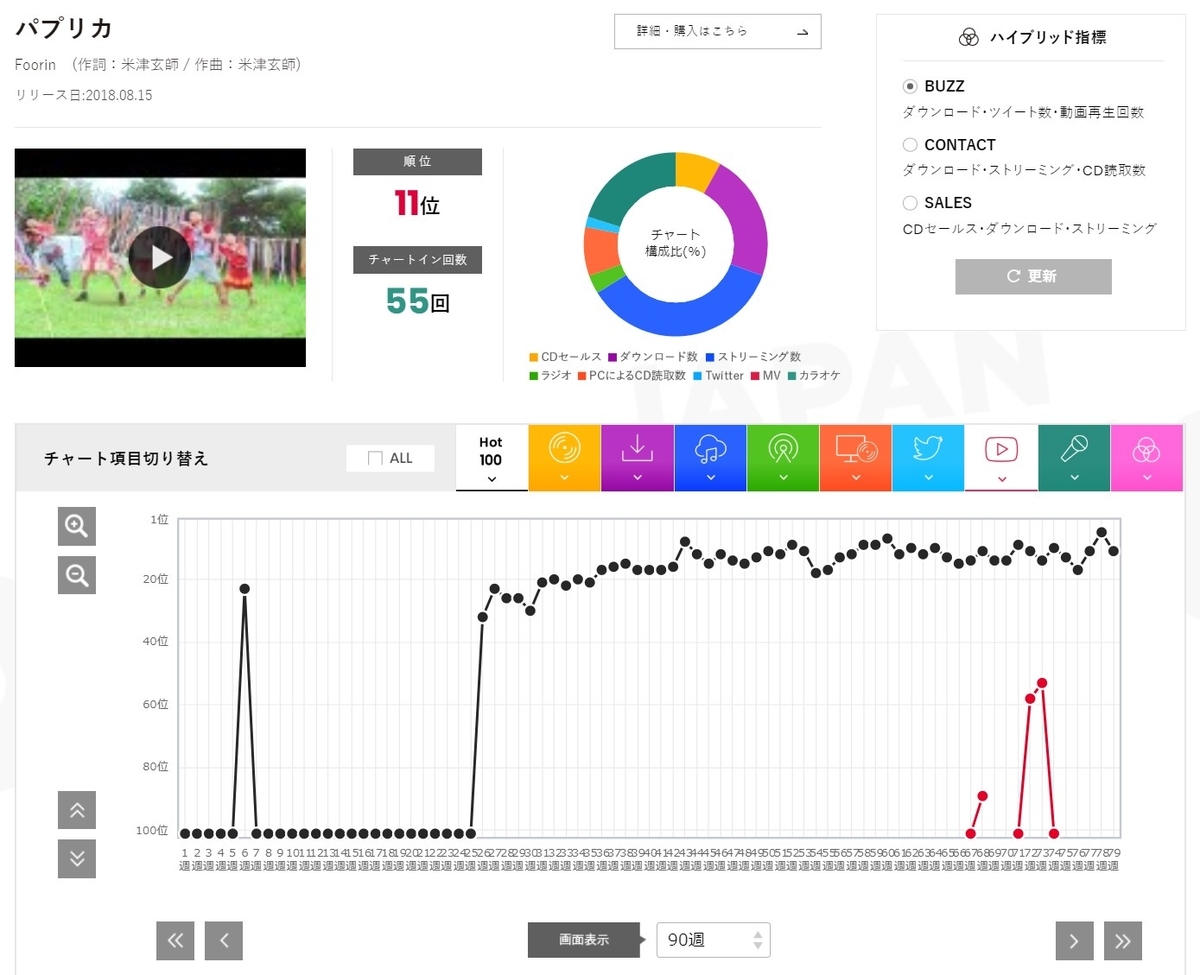Jump to latest weeks with double-right arrow
This screenshot has height=975, width=1200.
[x=1123, y=940]
